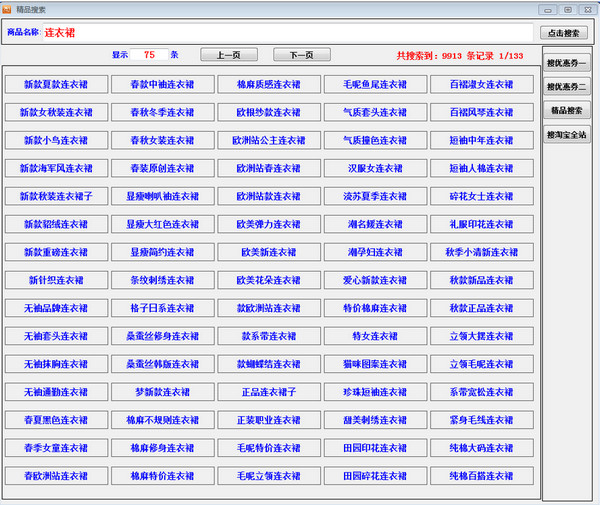Select keyword 新款夏款连衣裙
600x505 pixels.
tap(56, 84)
